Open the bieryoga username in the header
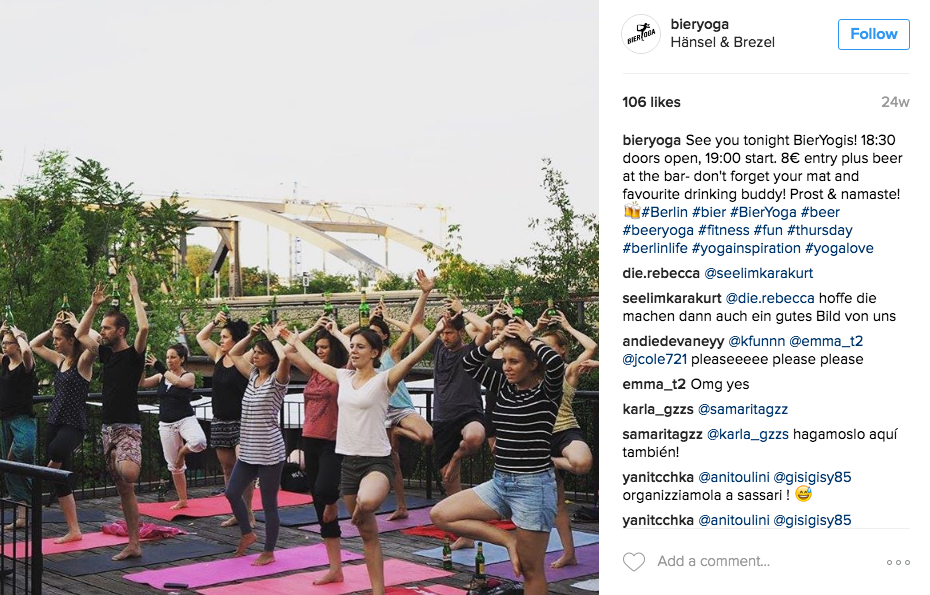This screenshot has width=930, height=595. pos(699,24)
